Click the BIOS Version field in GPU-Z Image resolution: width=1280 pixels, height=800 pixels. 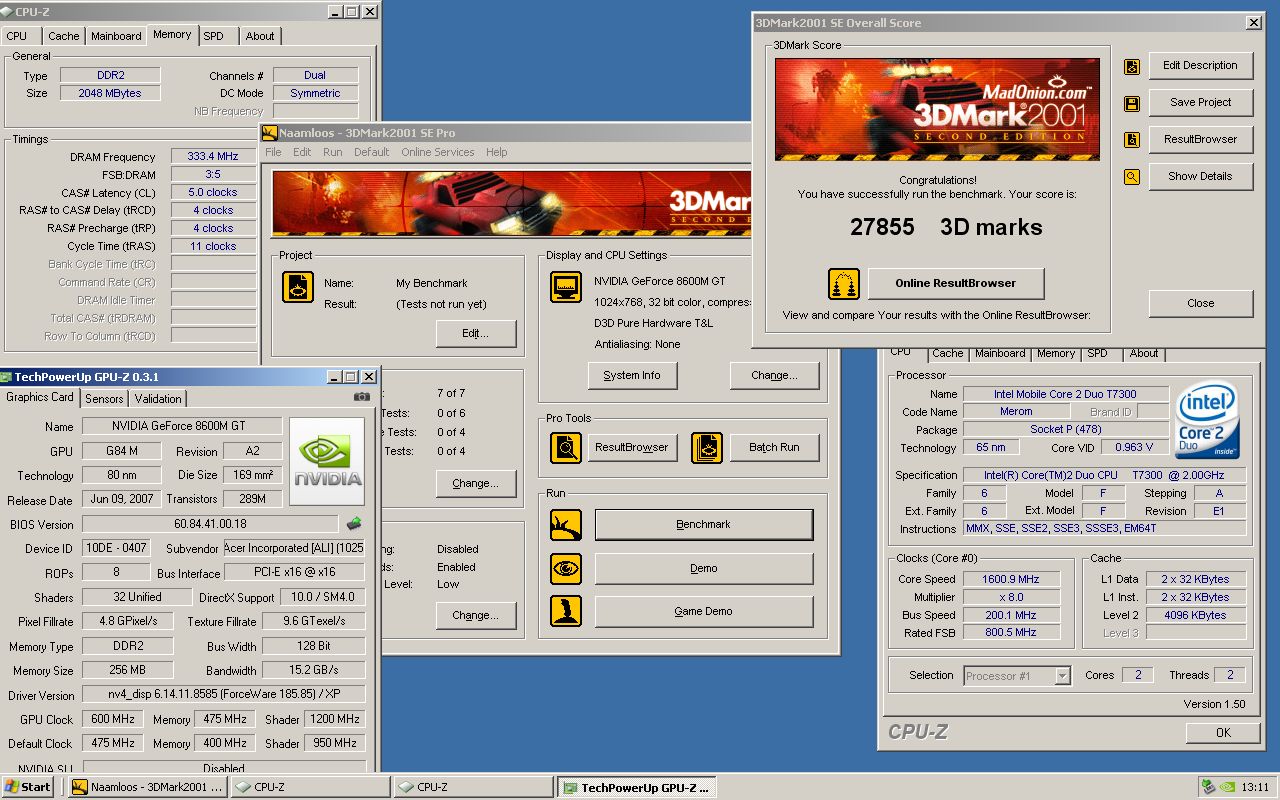(x=210, y=524)
